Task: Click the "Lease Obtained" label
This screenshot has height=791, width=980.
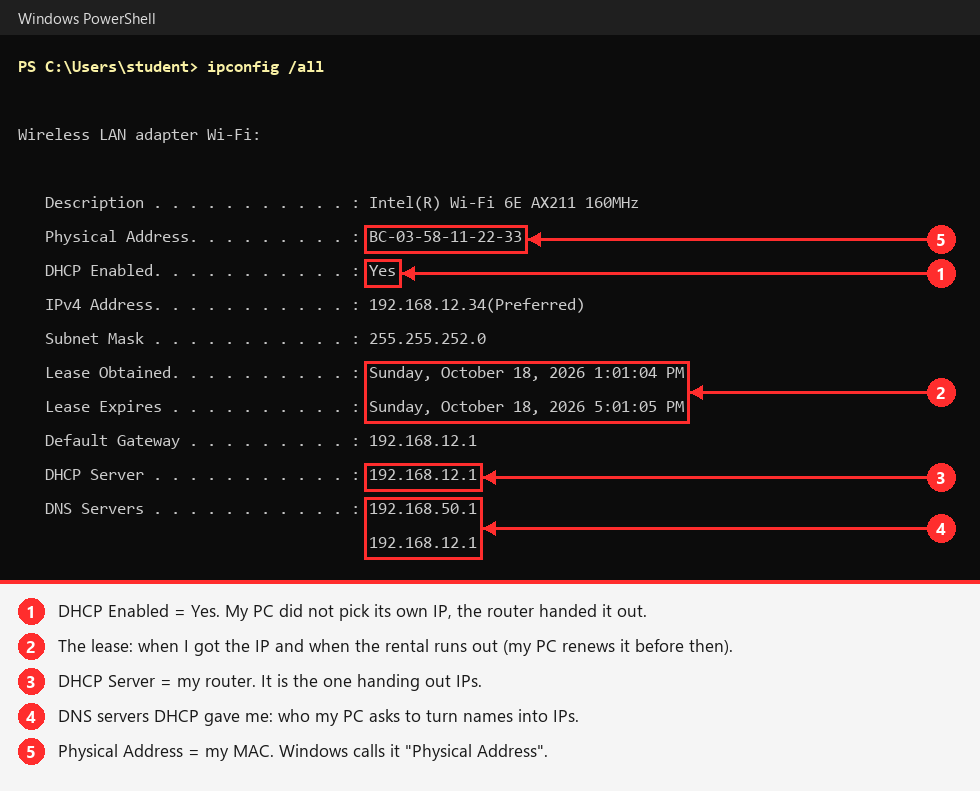Action: coord(108,373)
